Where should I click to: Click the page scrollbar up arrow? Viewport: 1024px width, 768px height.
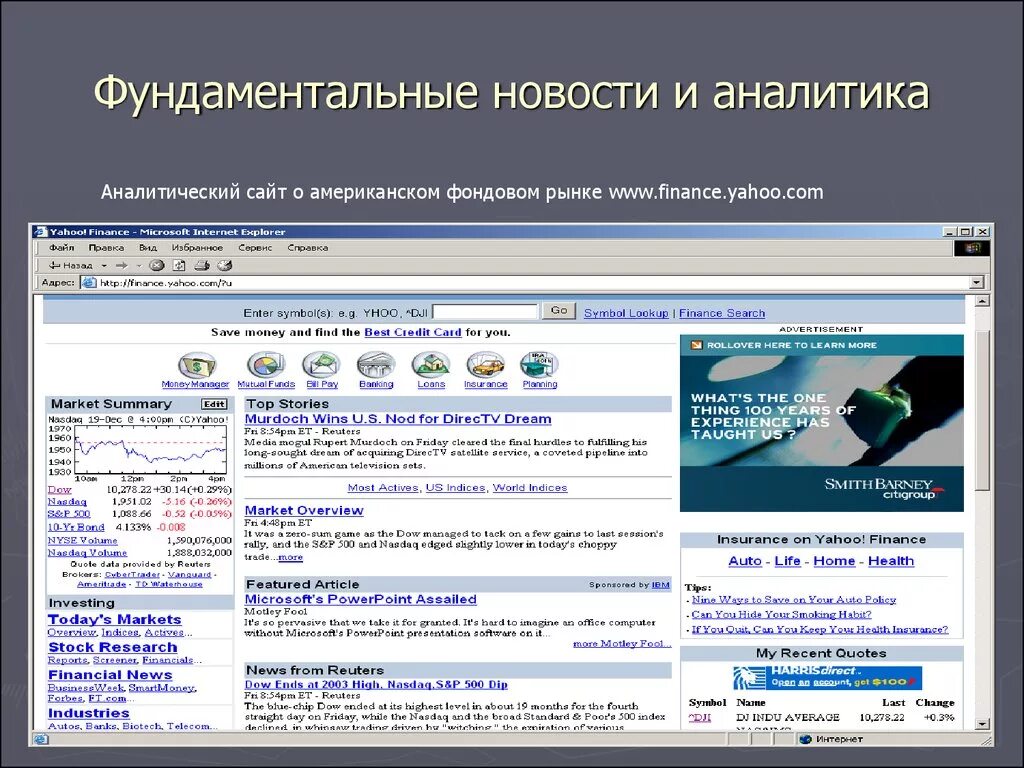tap(982, 302)
